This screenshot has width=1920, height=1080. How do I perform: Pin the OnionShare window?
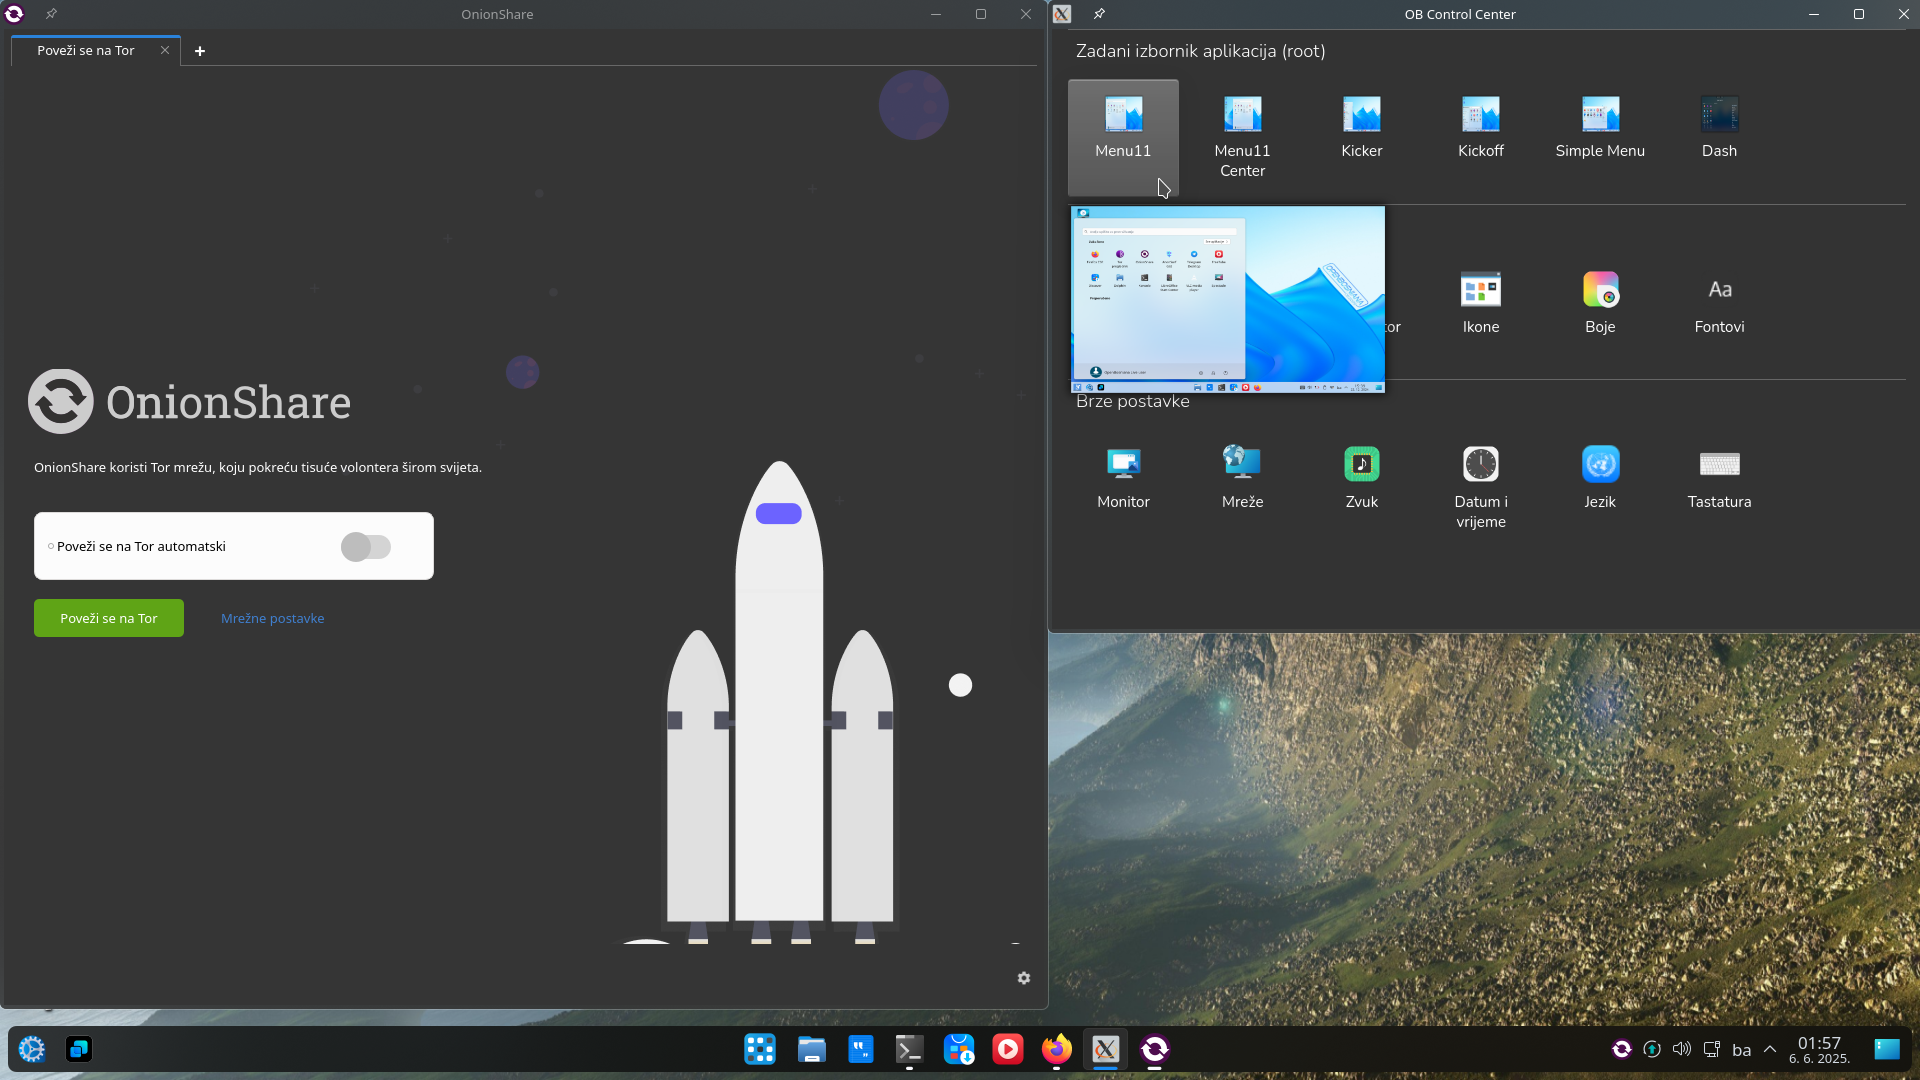tap(51, 14)
